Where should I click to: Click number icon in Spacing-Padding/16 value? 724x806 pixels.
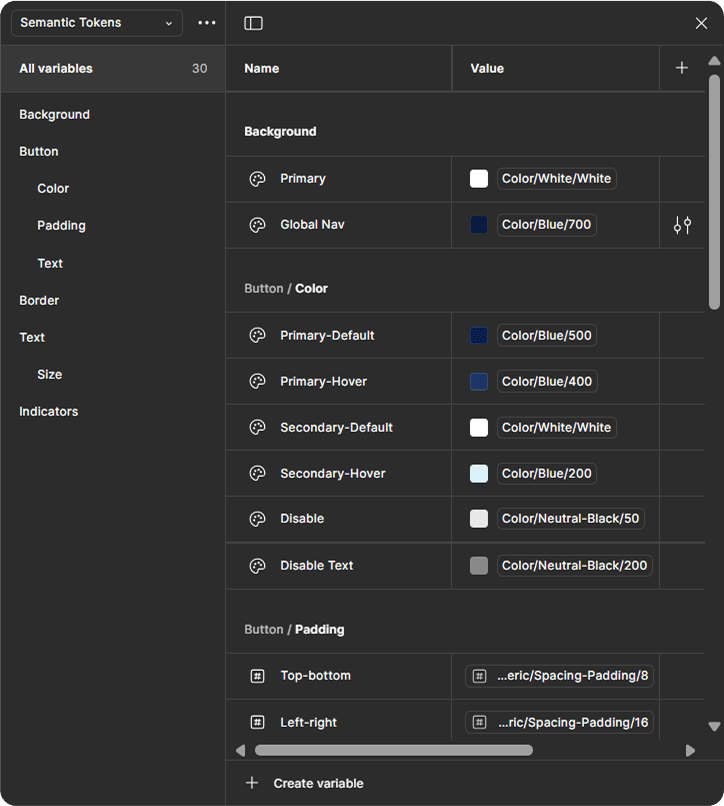click(479, 722)
